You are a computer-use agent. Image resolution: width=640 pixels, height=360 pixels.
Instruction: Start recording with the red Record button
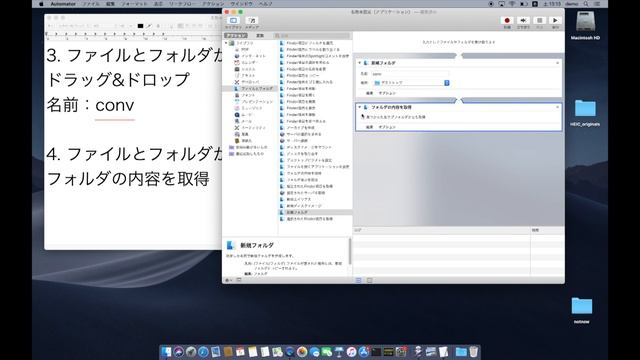pos(507,20)
